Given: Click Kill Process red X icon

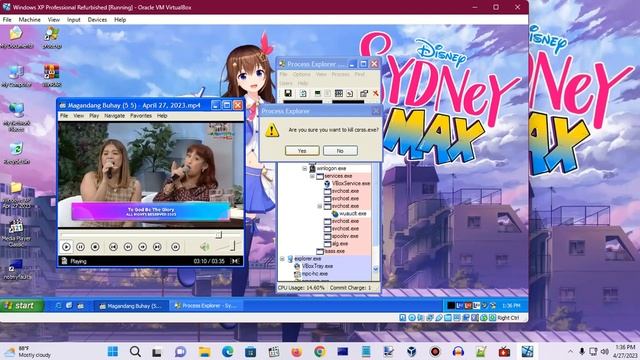Looking at the screenshot, I should [x=376, y=93].
